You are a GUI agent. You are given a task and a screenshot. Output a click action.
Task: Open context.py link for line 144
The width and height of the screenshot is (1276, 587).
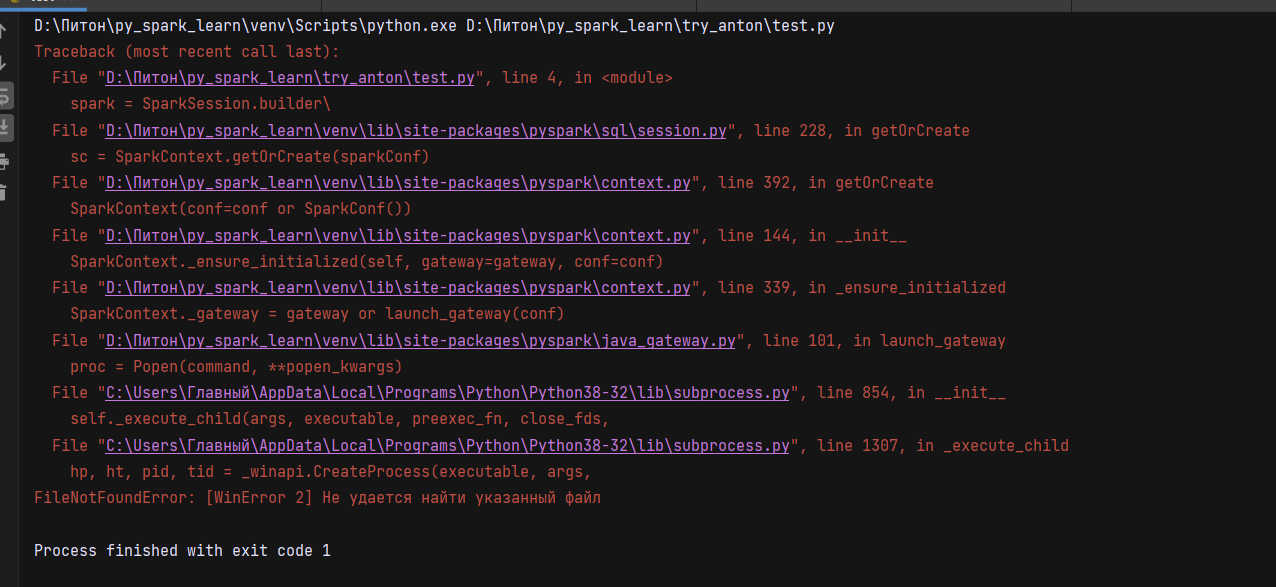[x=398, y=236]
